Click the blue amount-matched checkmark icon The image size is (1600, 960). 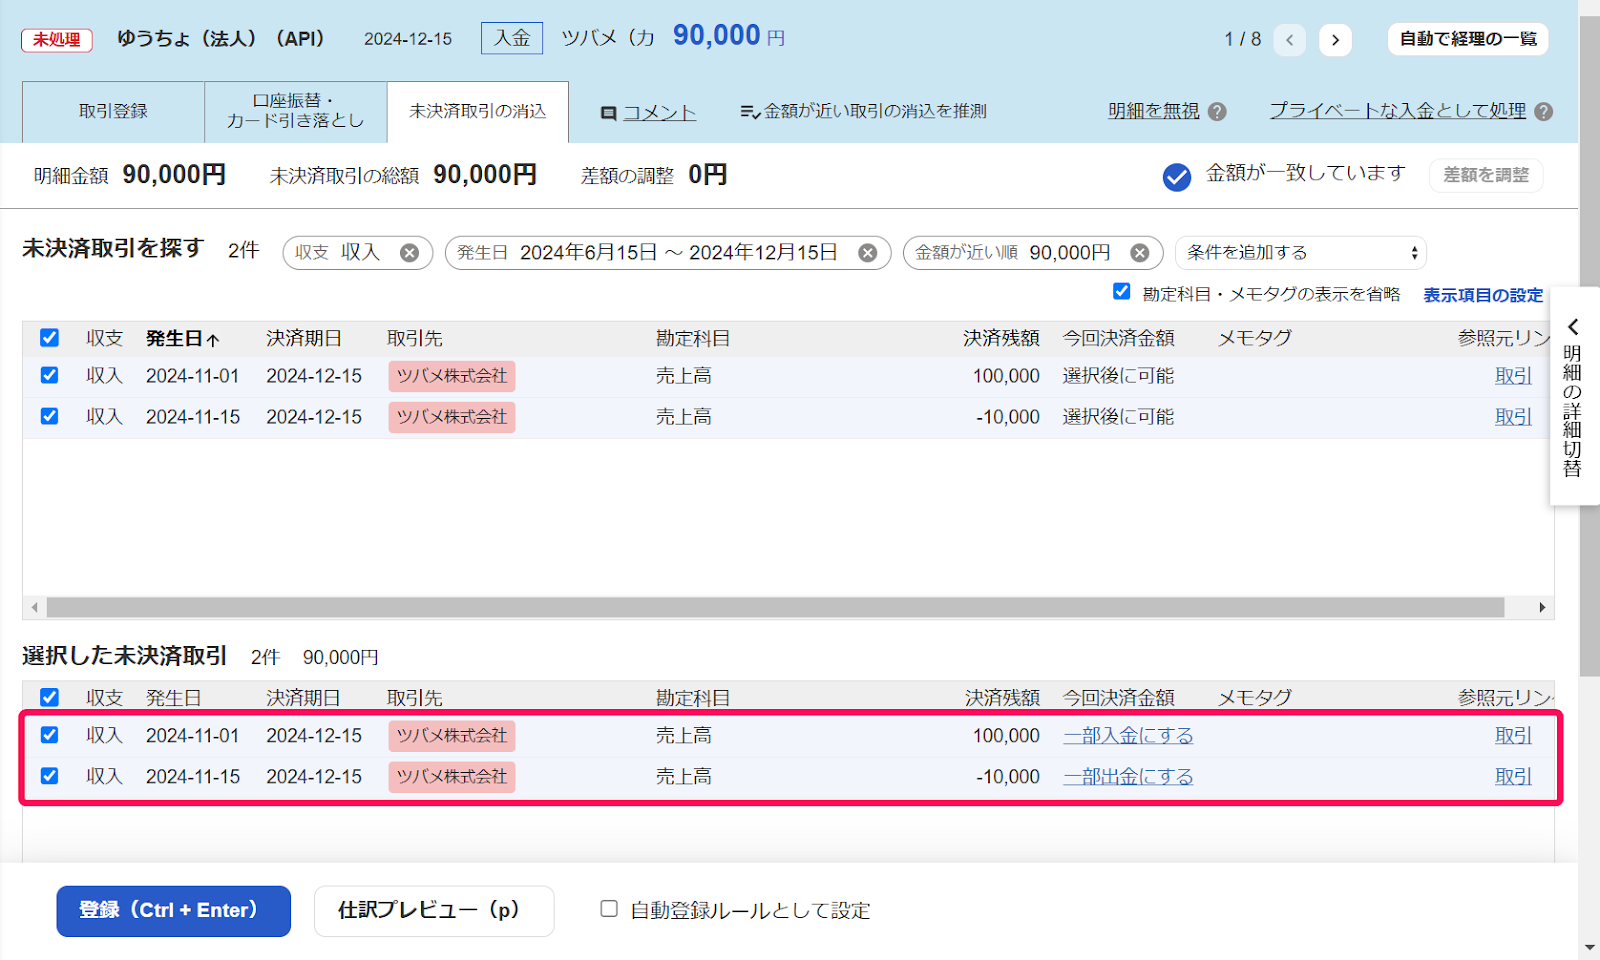[x=1177, y=177]
